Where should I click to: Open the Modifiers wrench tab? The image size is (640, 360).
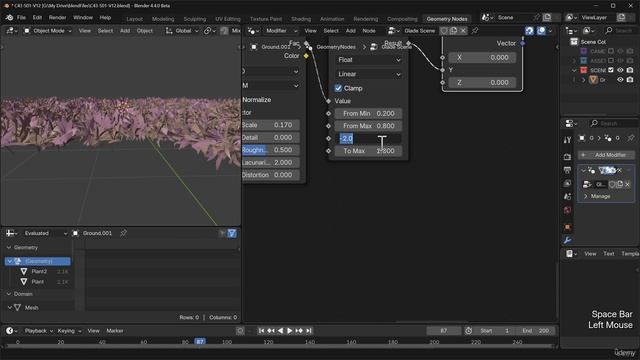(x=567, y=240)
